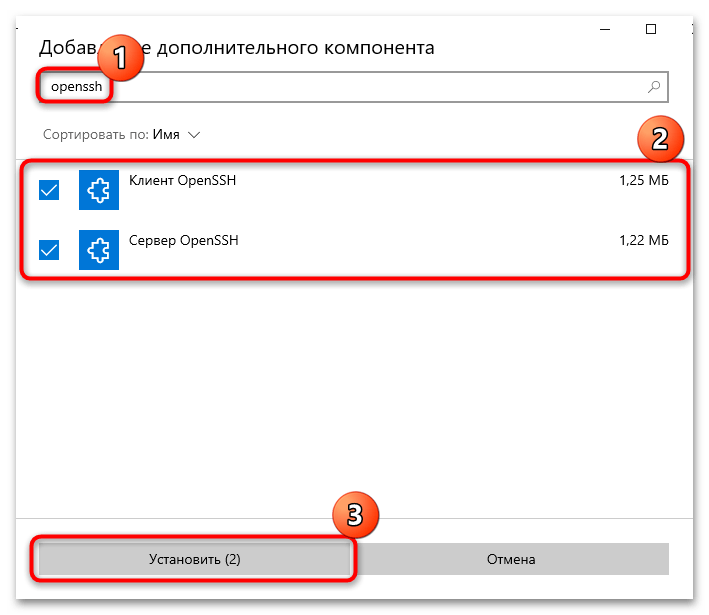This screenshot has height=615, width=709.
Task: Click the Сервер OpenSSH puzzle-piece icon
Action: point(99,250)
